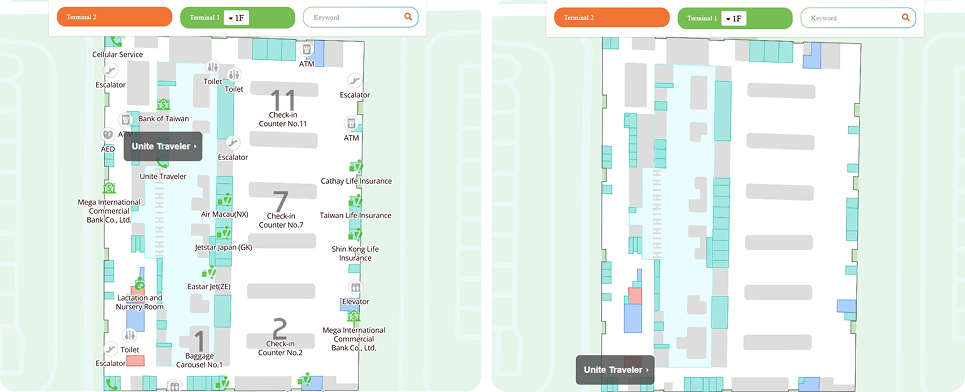Click the 'AED' text label
The height and width of the screenshot is (392, 965).
pyautogui.click(x=108, y=149)
